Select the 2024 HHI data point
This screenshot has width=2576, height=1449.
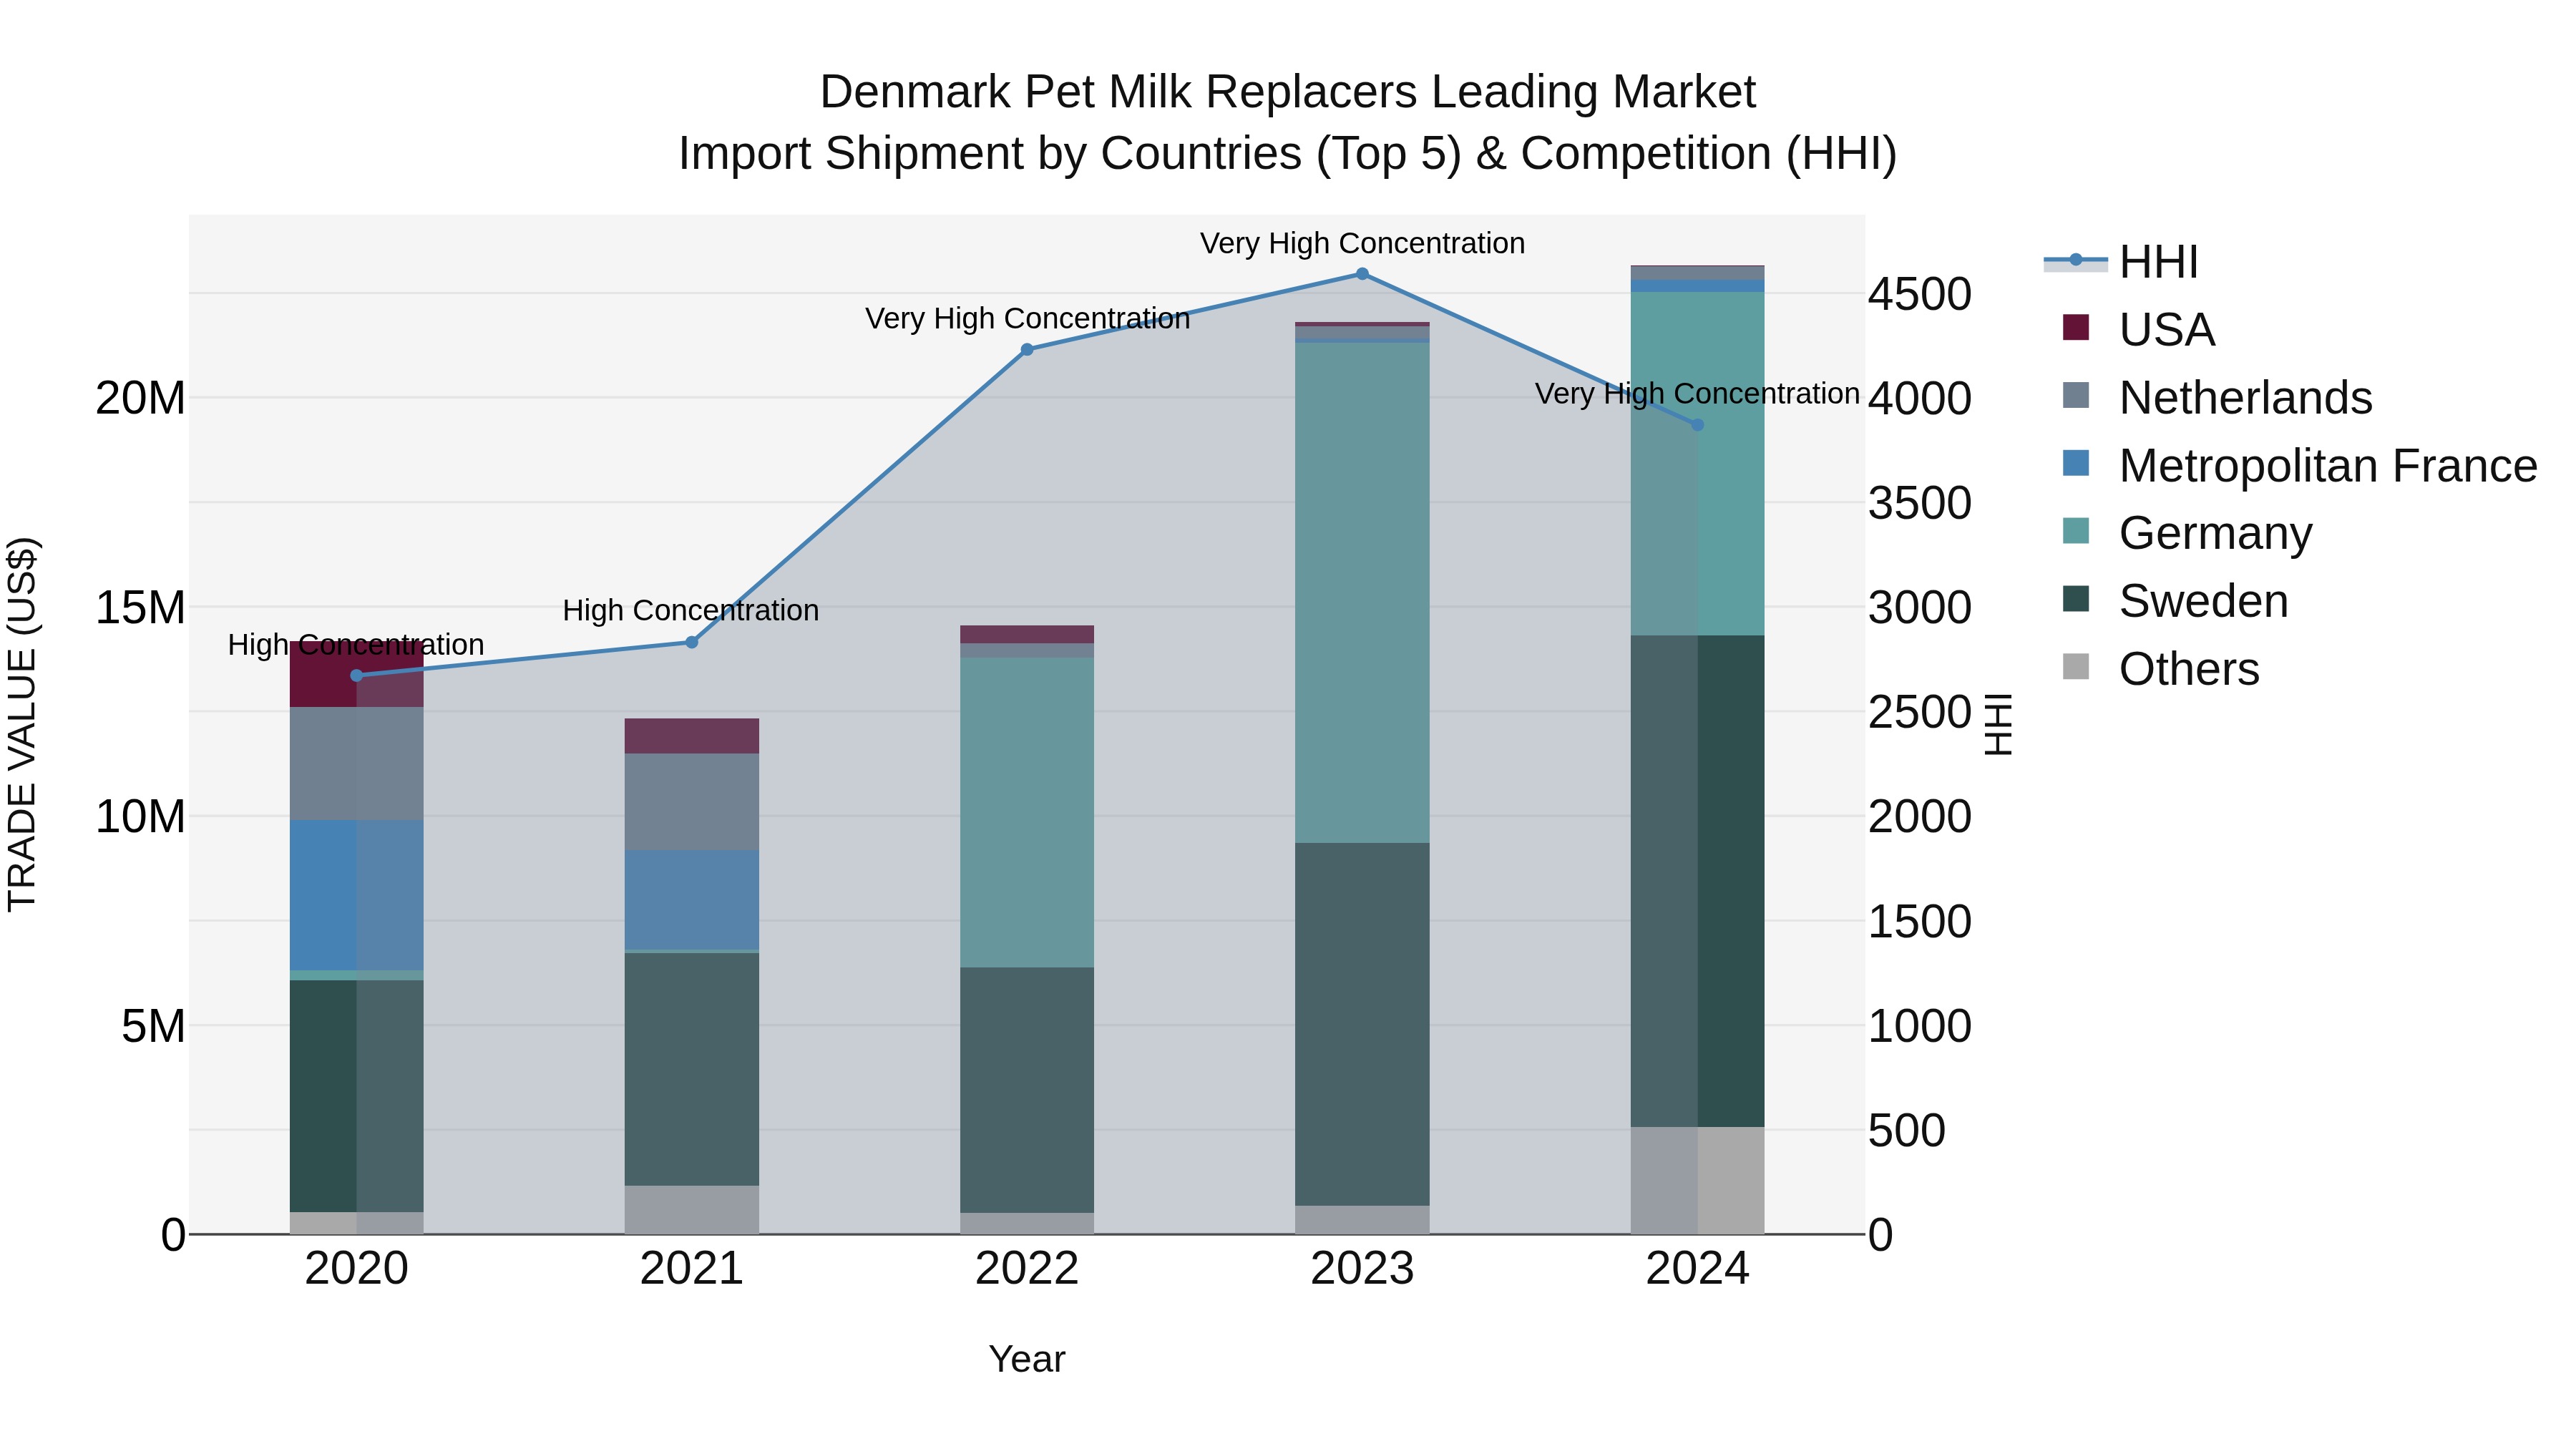pyautogui.click(x=1697, y=425)
